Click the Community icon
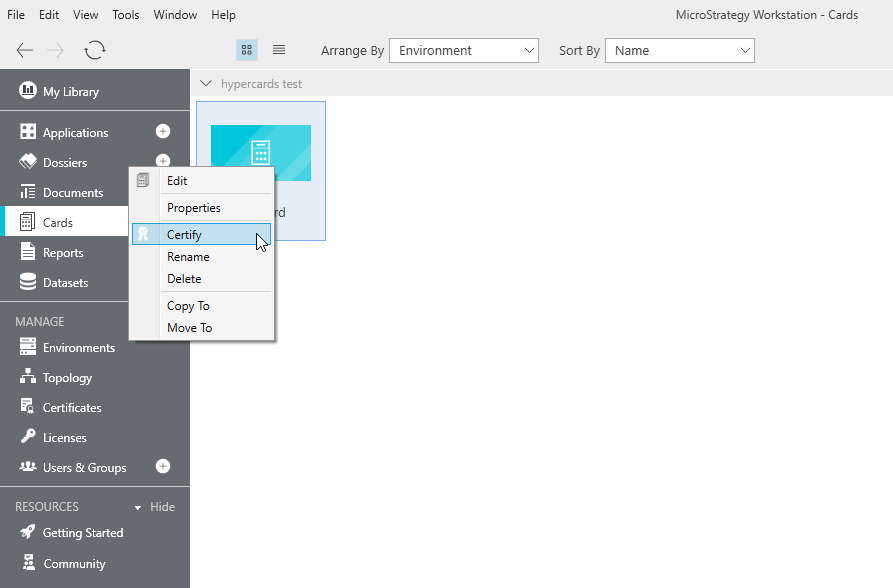The width and height of the screenshot is (893, 588). [x=28, y=562]
